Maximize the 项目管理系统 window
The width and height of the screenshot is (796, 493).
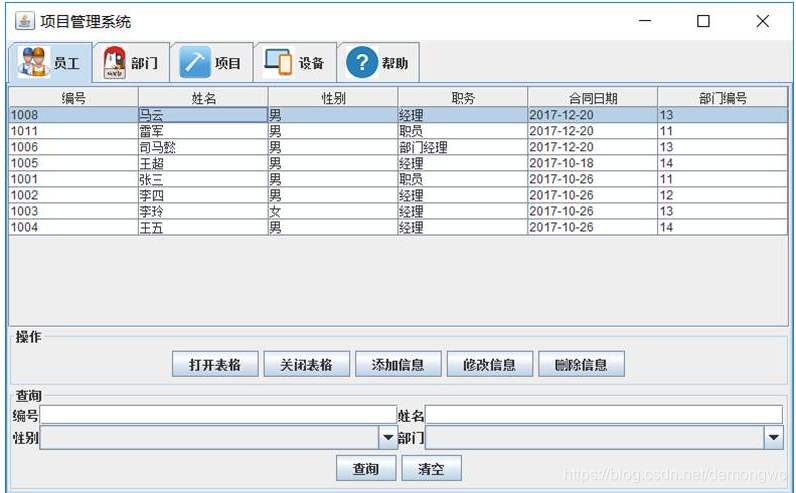(x=703, y=21)
